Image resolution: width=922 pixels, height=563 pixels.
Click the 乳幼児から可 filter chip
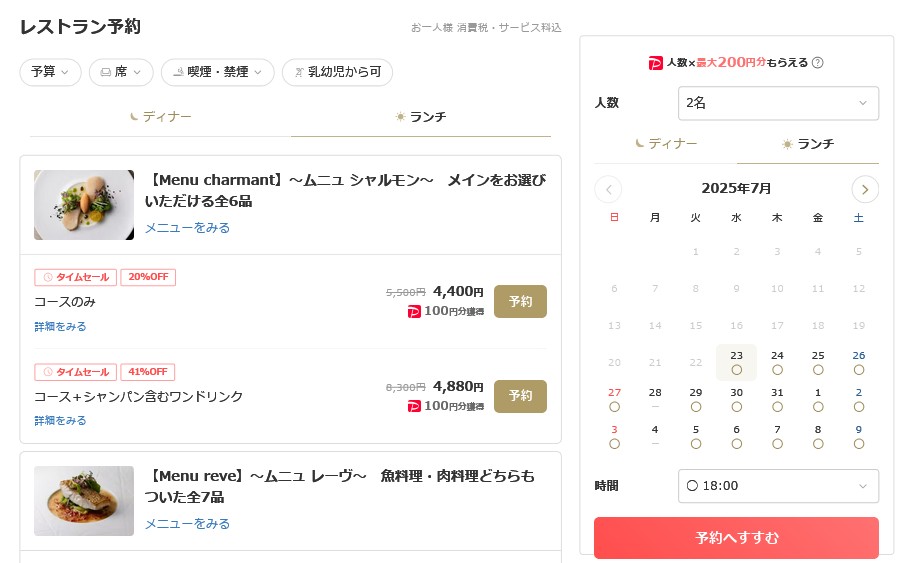pyautogui.click(x=338, y=72)
